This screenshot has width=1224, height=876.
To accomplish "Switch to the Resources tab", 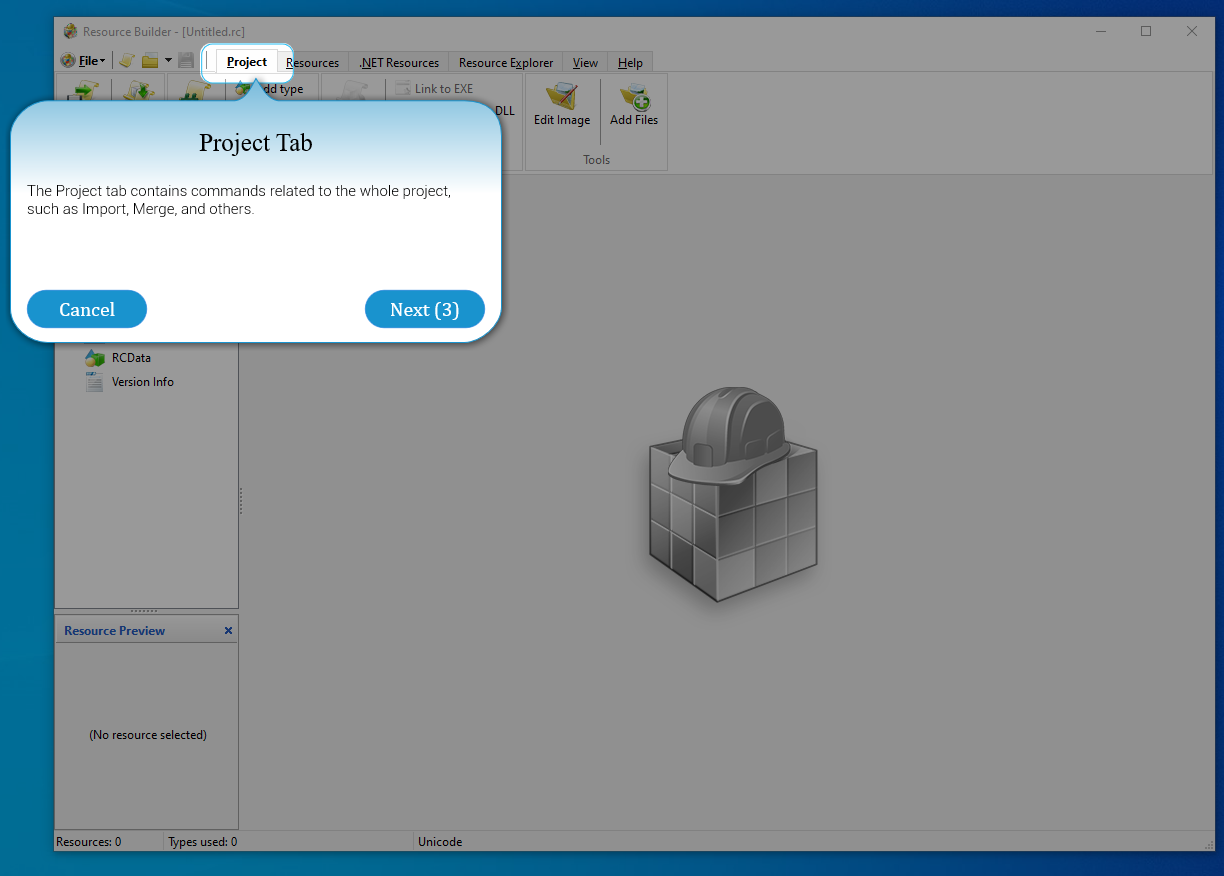I will click(312, 63).
